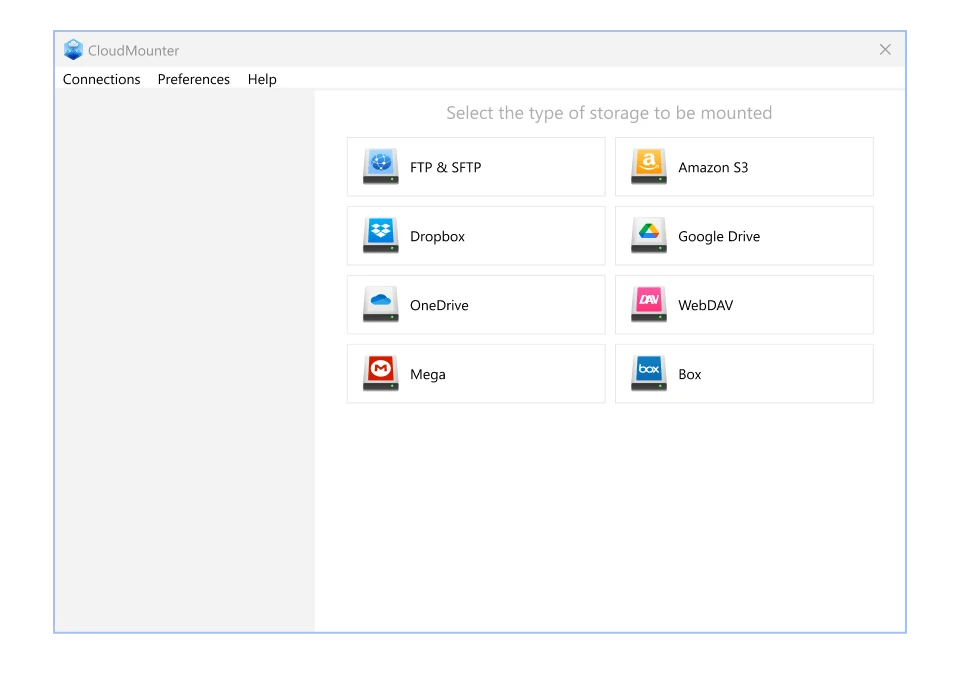Choose the Google Drive label
The height and width of the screenshot is (689, 960).
(x=719, y=236)
